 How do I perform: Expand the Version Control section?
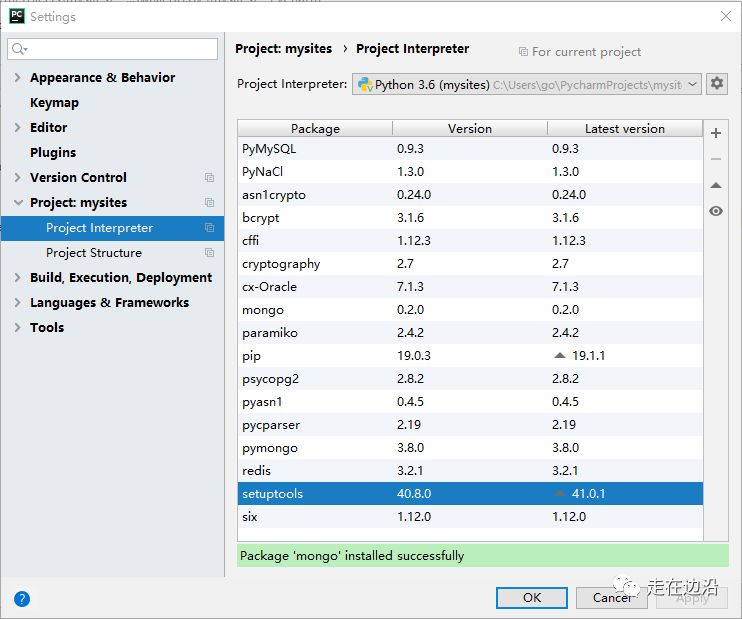coord(18,177)
